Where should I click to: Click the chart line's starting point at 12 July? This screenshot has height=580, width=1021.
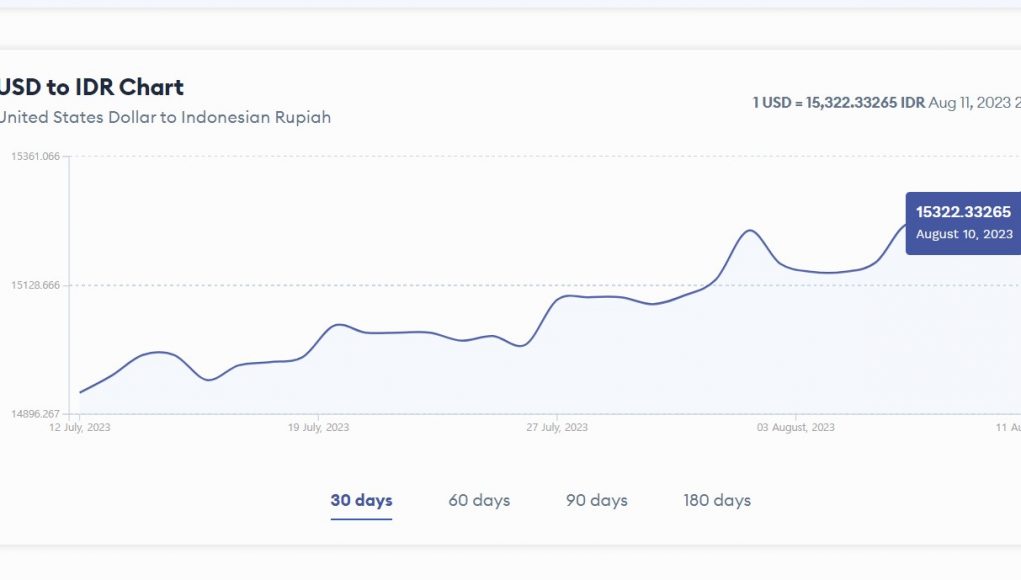(80, 392)
